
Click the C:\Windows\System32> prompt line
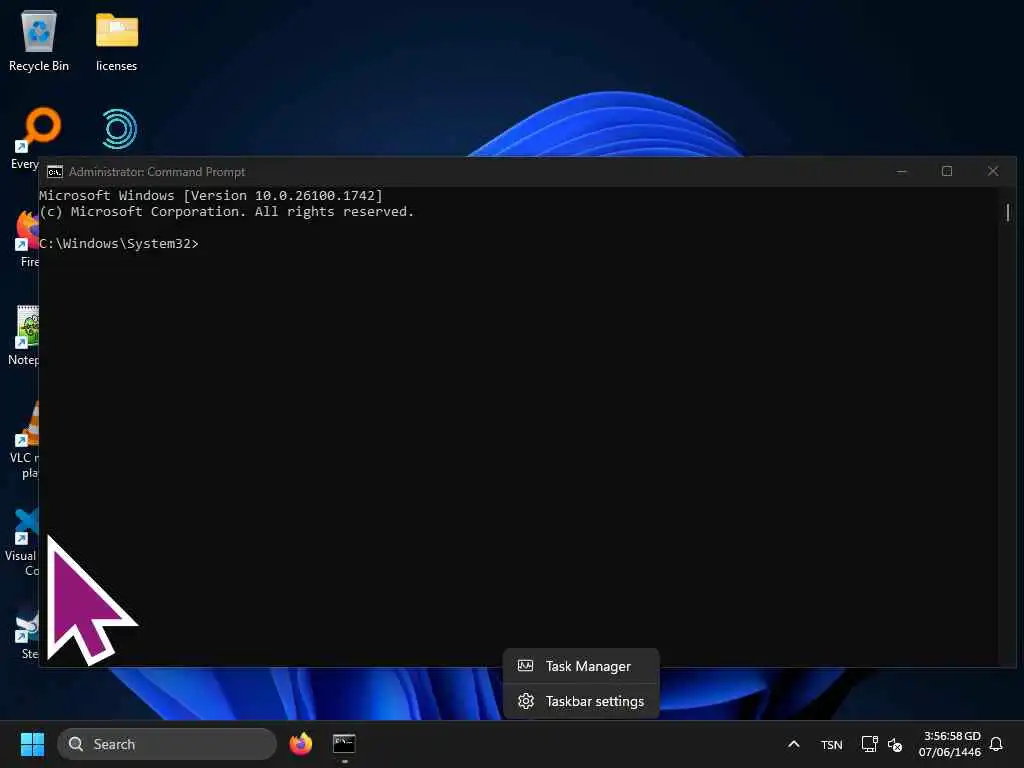(x=119, y=244)
